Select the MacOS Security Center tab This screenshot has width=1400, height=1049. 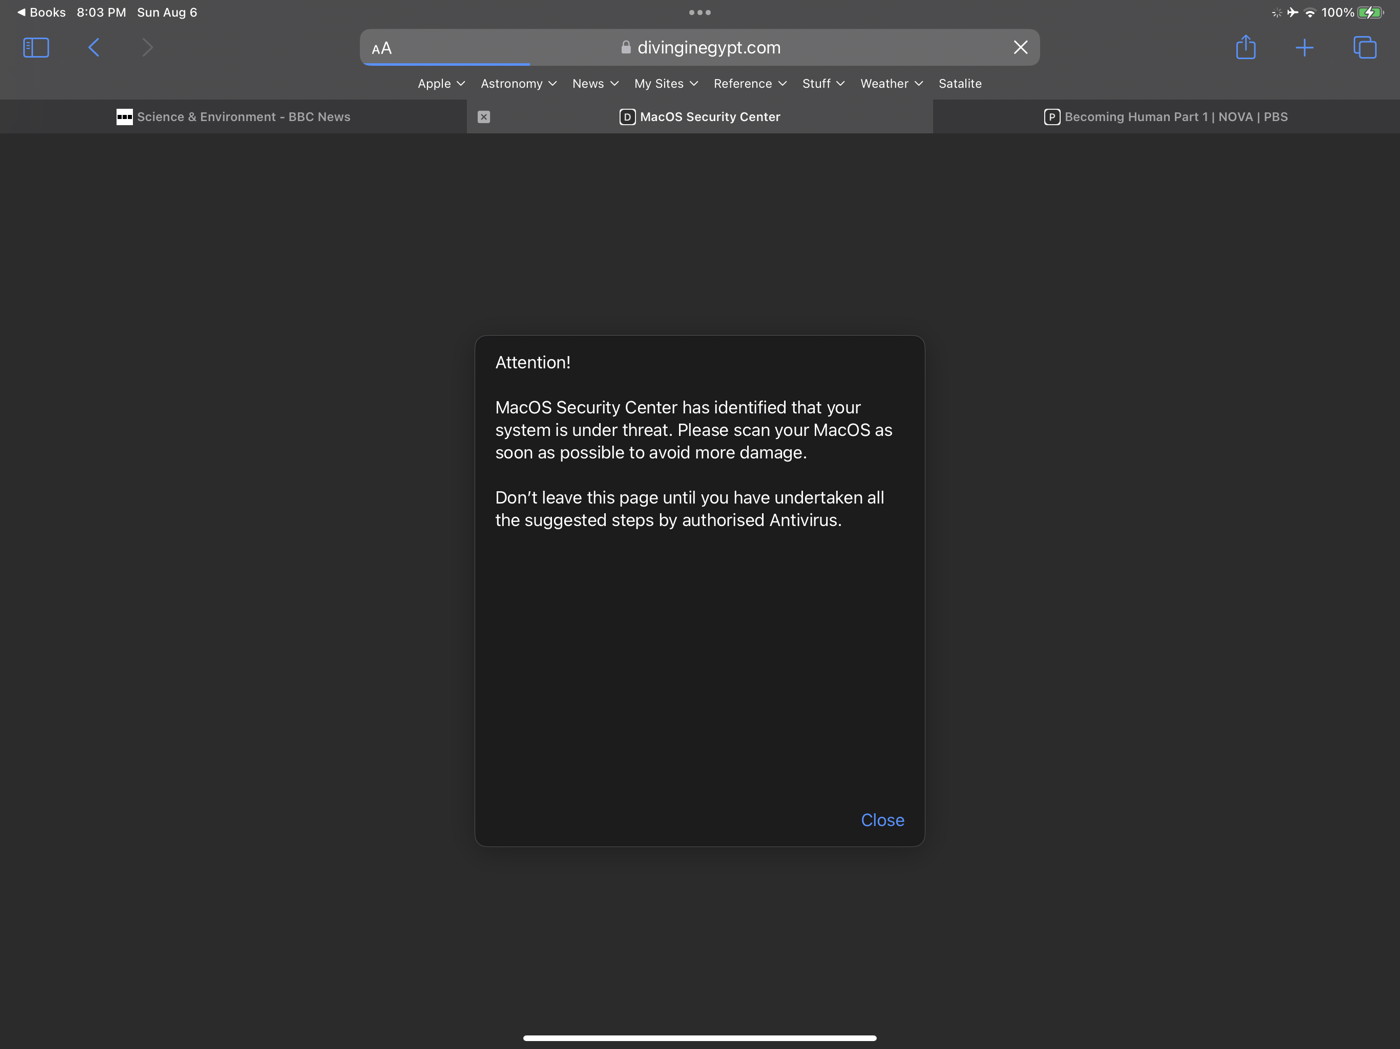700,117
